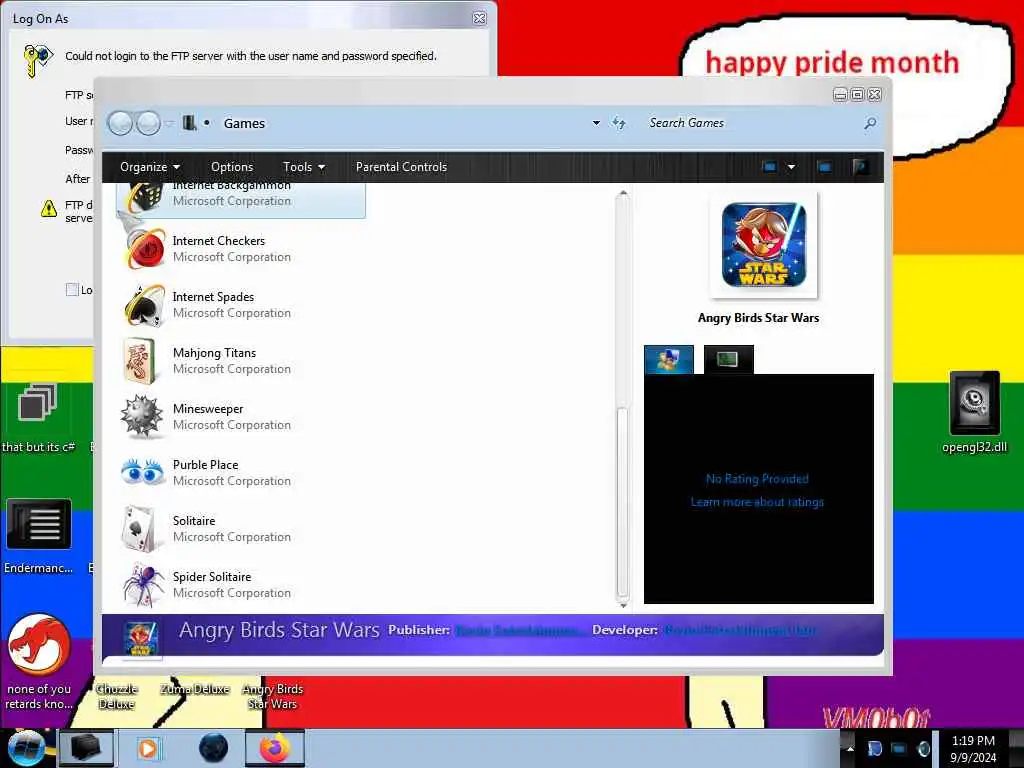Select the Minesweeper list entry text
The height and width of the screenshot is (768, 1024).
pyautogui.click(x=208, y=409)
